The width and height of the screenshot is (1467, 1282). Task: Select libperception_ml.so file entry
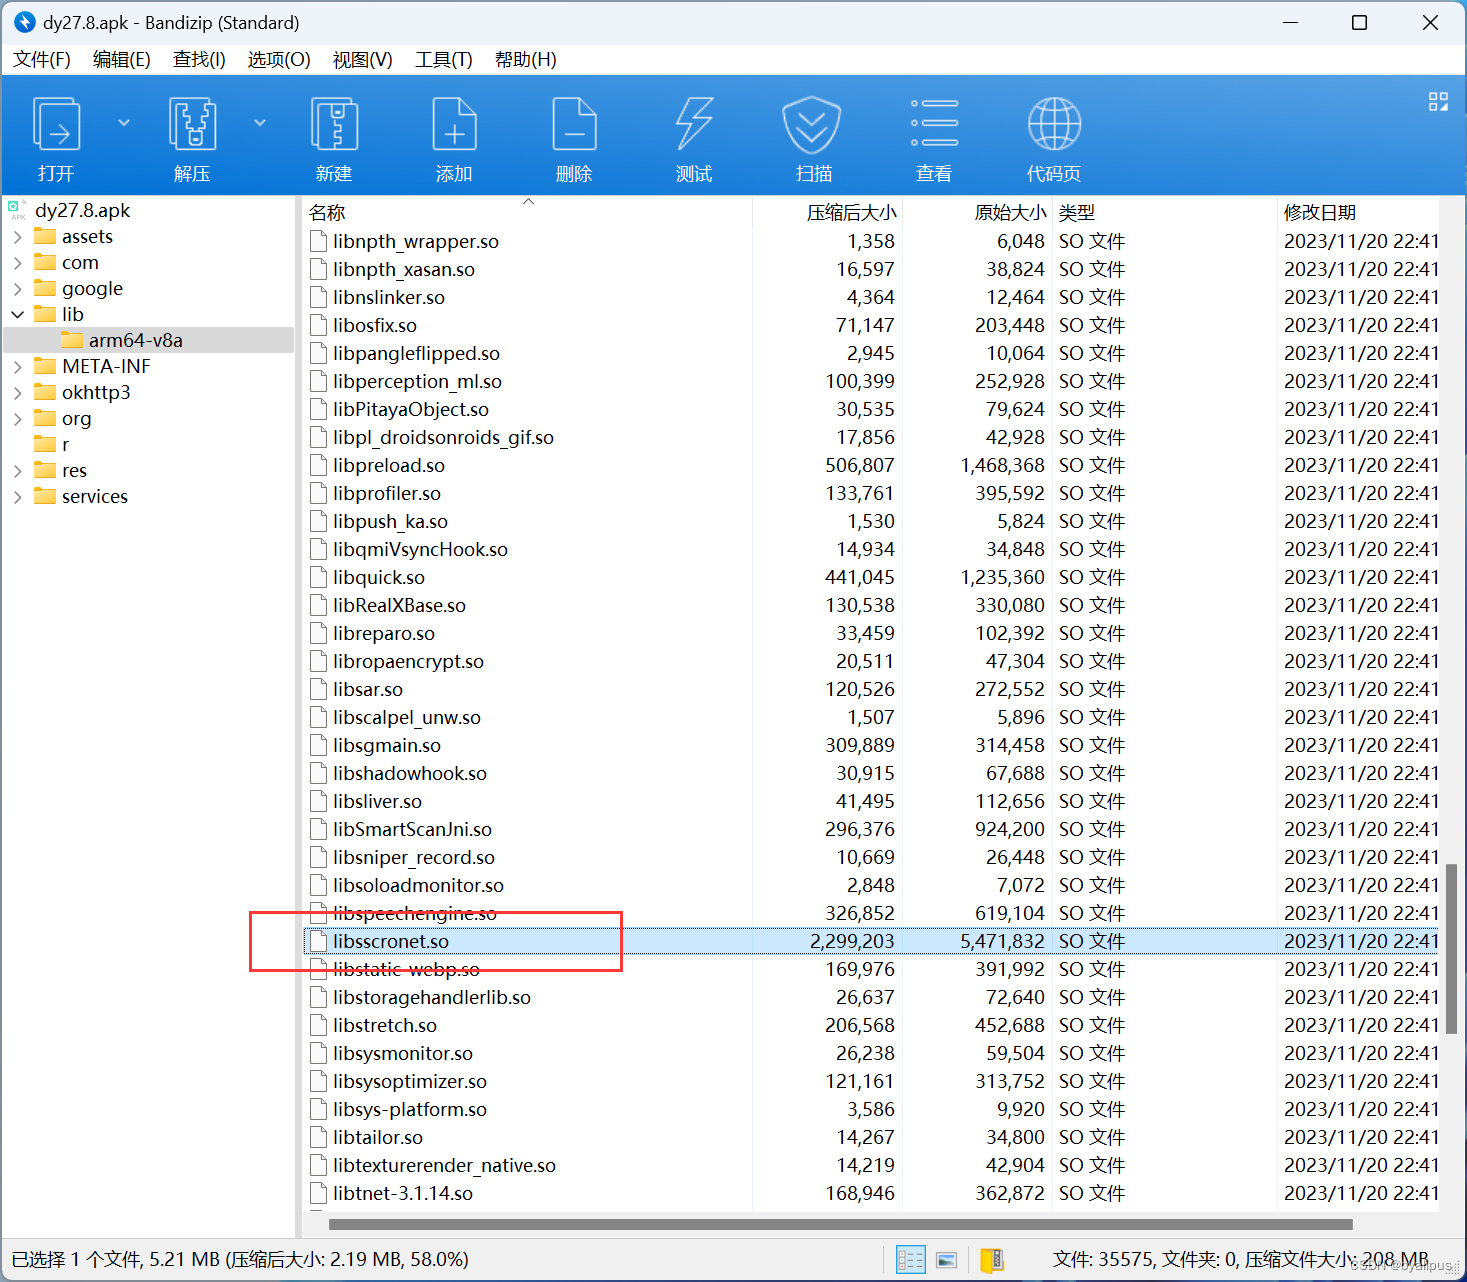[x=417, y=381]
